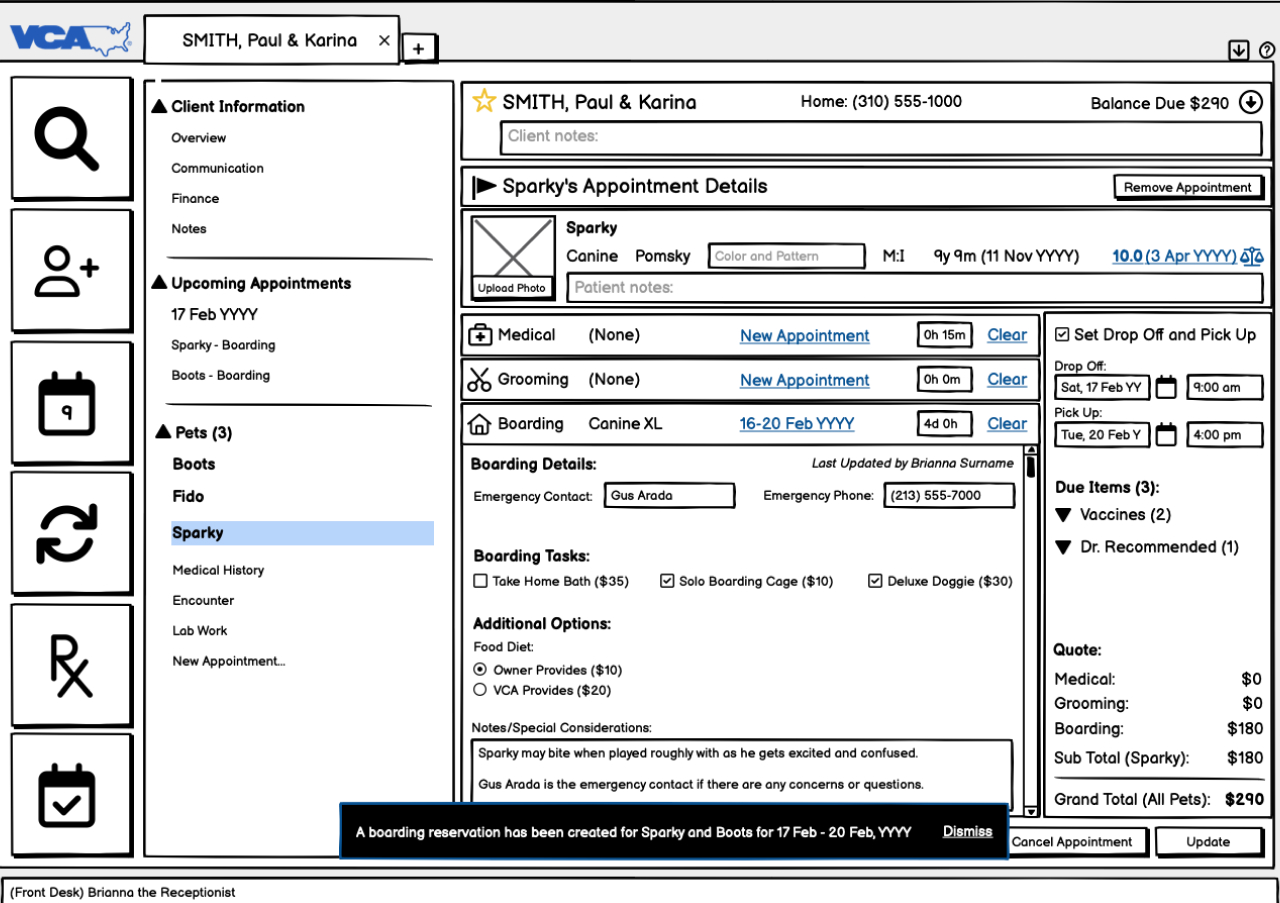Uncheck Set Drop Off and Pick Up
Image resolution: width=1280 pixels, height=903 pixels.
point(1062,334)
